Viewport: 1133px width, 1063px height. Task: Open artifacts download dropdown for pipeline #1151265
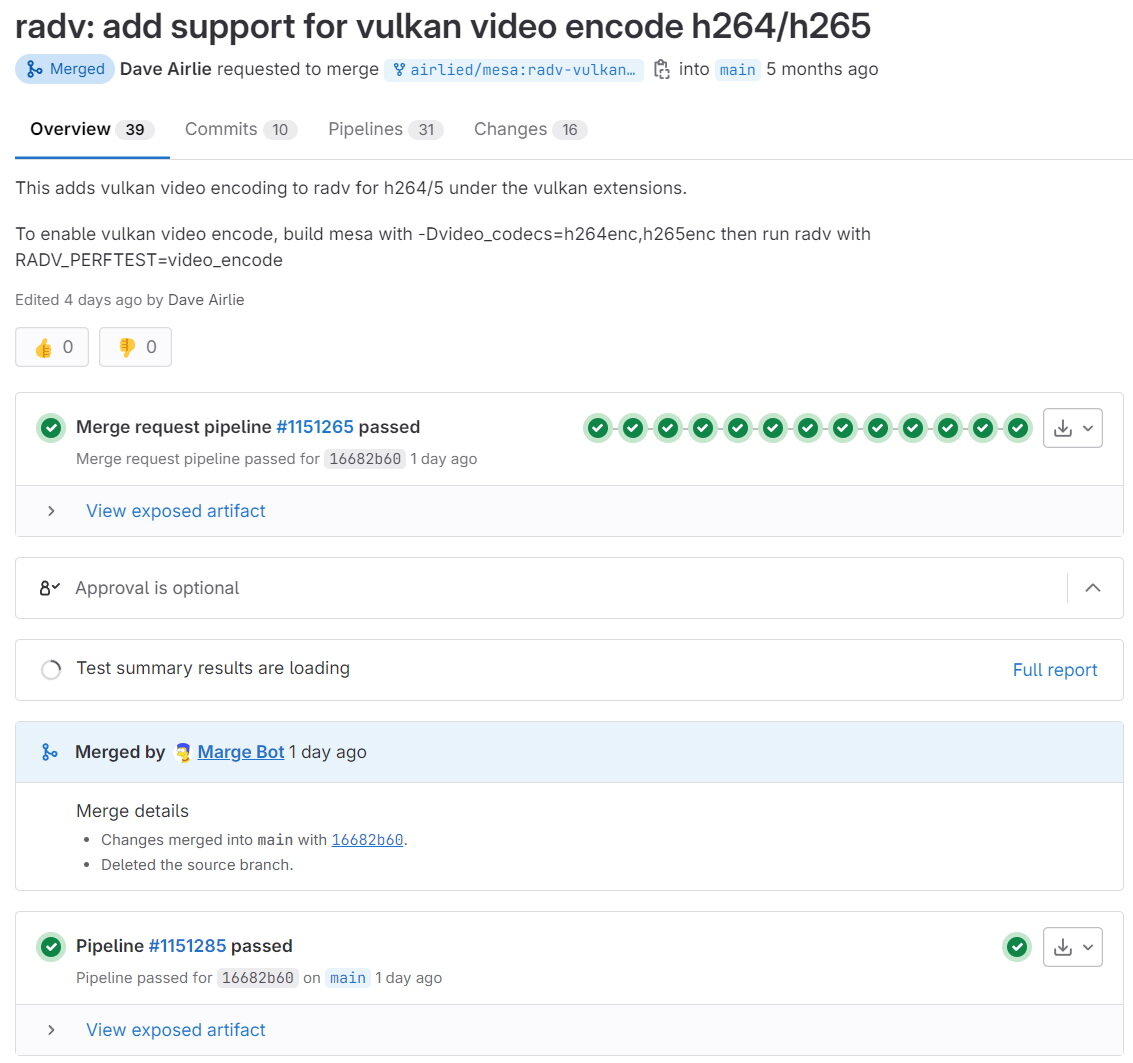[1073, 428]
